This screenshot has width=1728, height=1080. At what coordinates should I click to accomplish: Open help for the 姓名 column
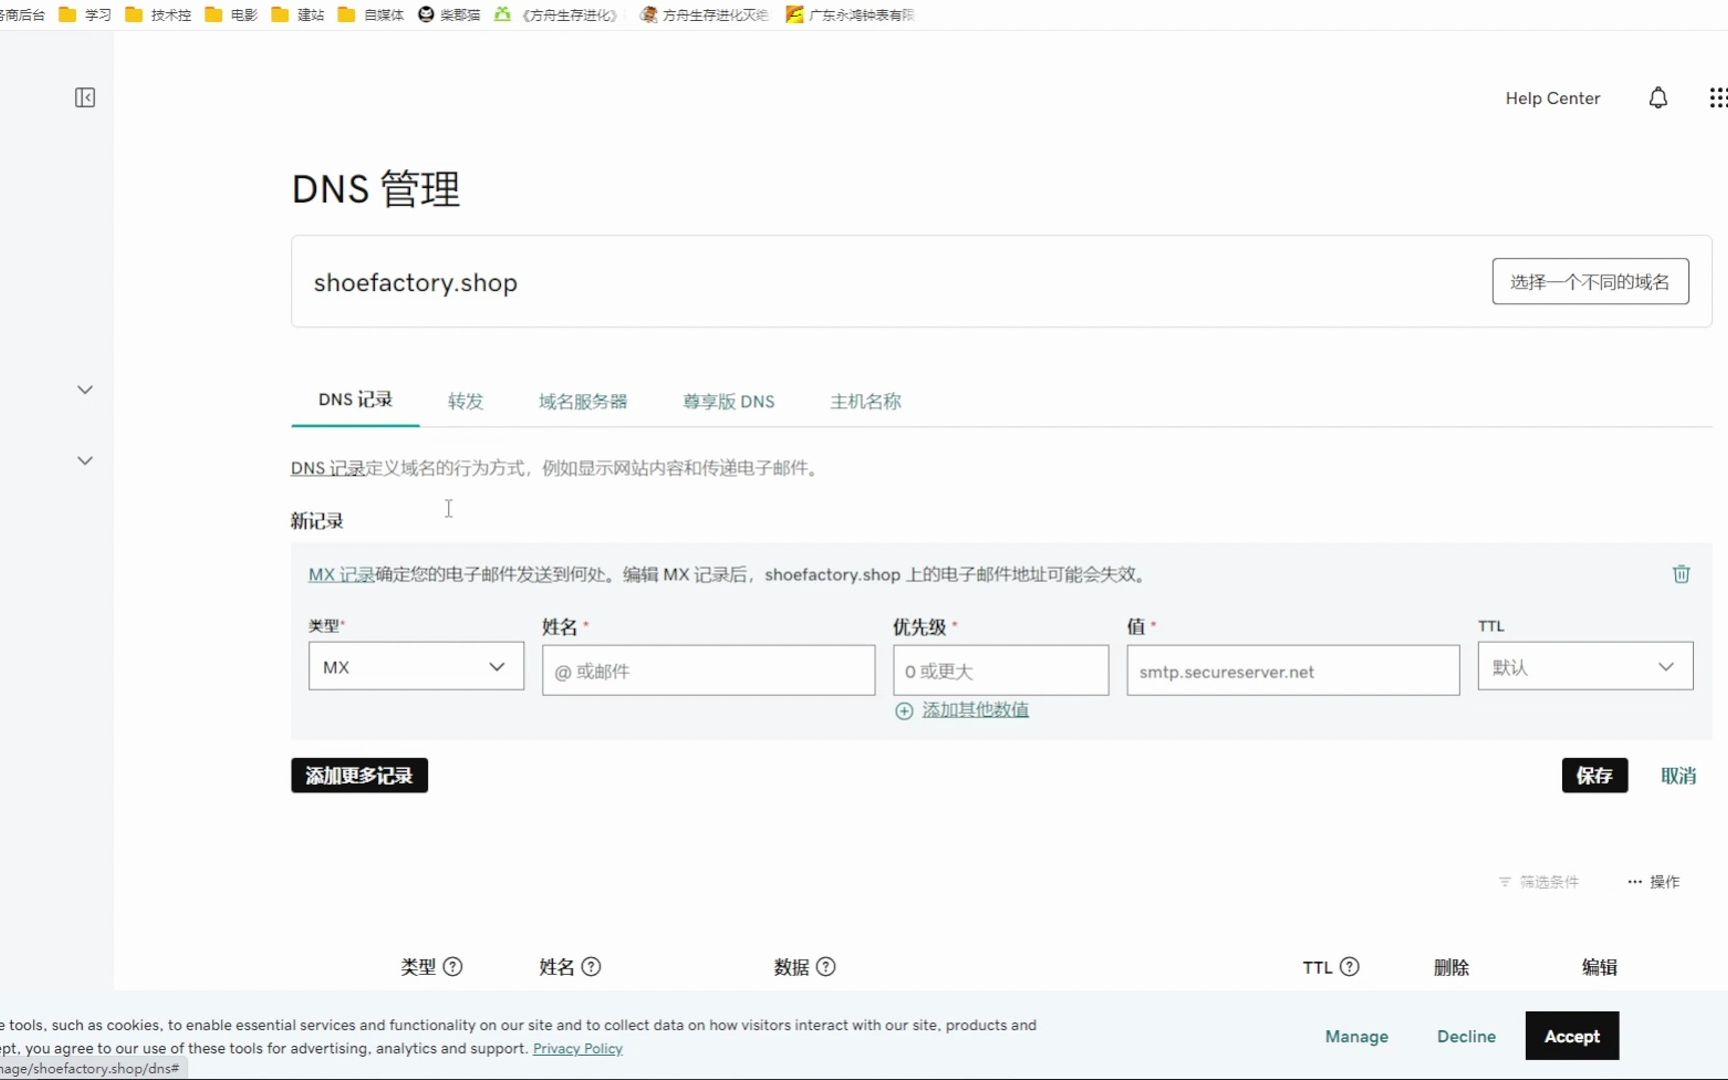[591, 967]
